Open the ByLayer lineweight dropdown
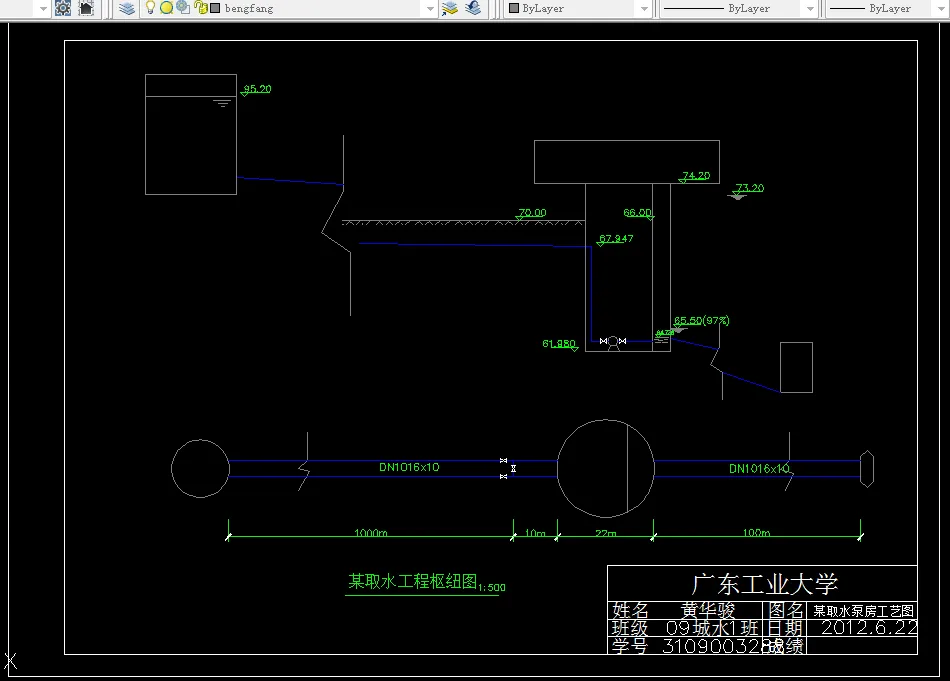The width and height of the screenshot is (950, 681). [941, 8]
